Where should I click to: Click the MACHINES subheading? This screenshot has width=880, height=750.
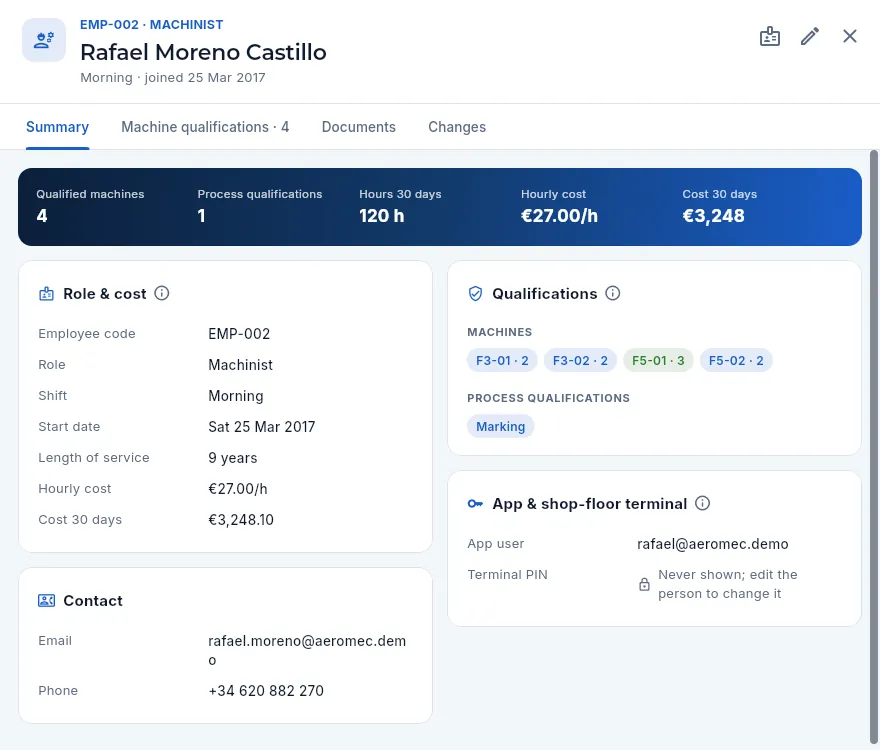click(499, 332)
